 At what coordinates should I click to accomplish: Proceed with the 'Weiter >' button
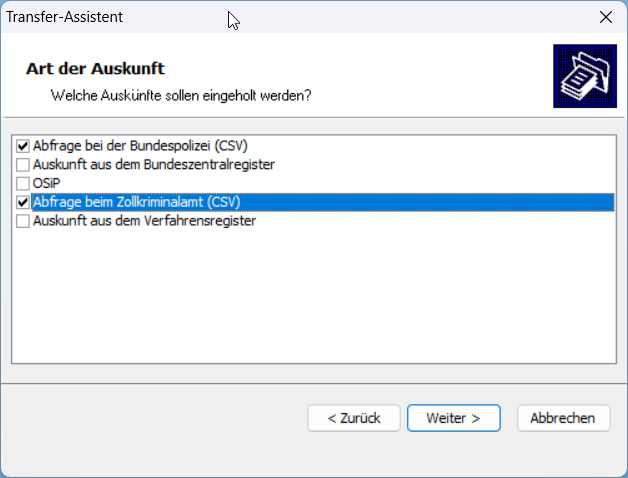click(453, 418)
